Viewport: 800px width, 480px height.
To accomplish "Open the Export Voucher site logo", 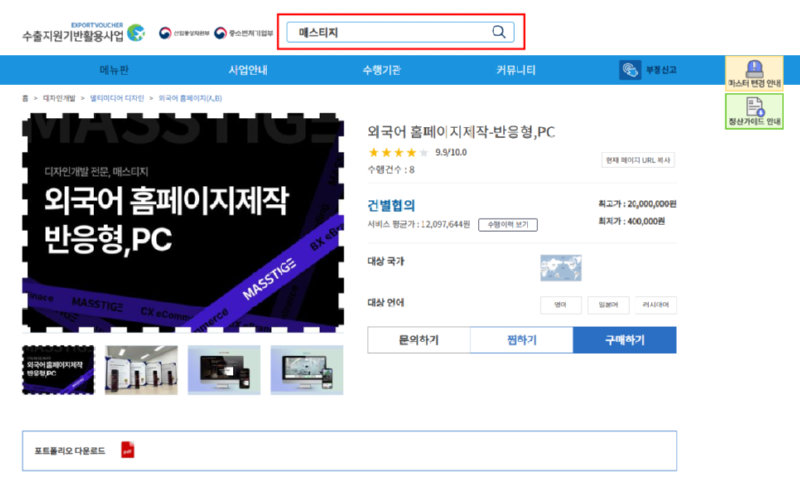I will pos(83,32).
